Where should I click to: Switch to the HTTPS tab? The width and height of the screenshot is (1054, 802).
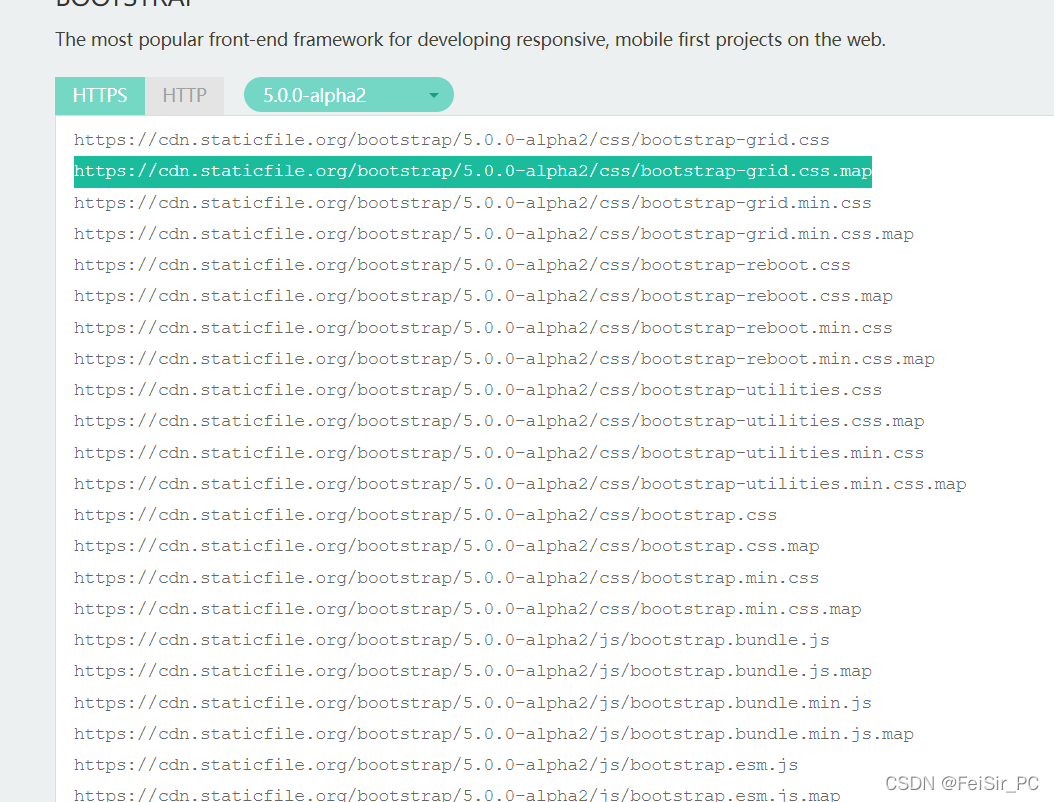pyautogui.click(x=99, y=95)
